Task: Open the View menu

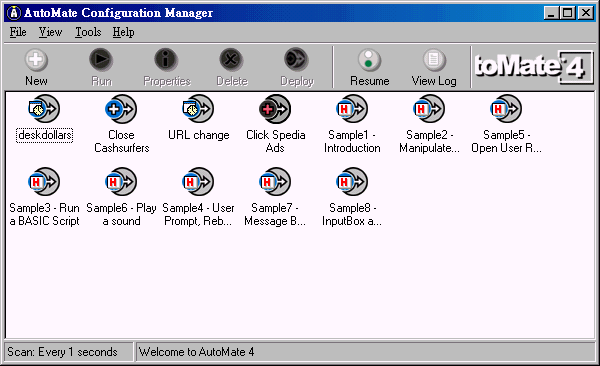Action: coord(50,32)
